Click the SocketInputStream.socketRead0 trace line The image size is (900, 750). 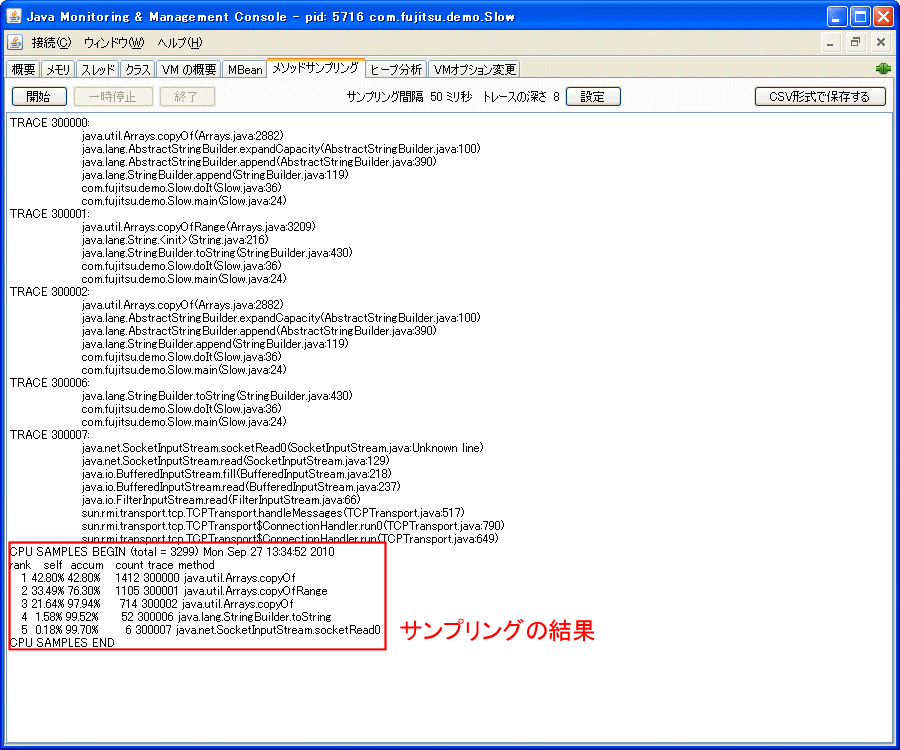282,448
